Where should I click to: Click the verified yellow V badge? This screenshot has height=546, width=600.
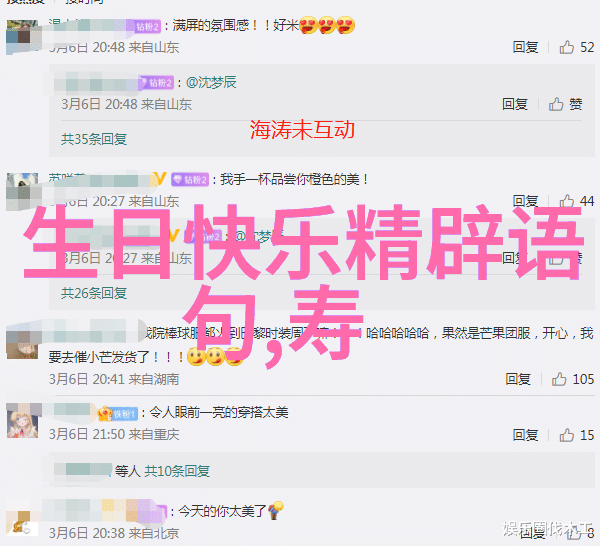click(160, 179)
